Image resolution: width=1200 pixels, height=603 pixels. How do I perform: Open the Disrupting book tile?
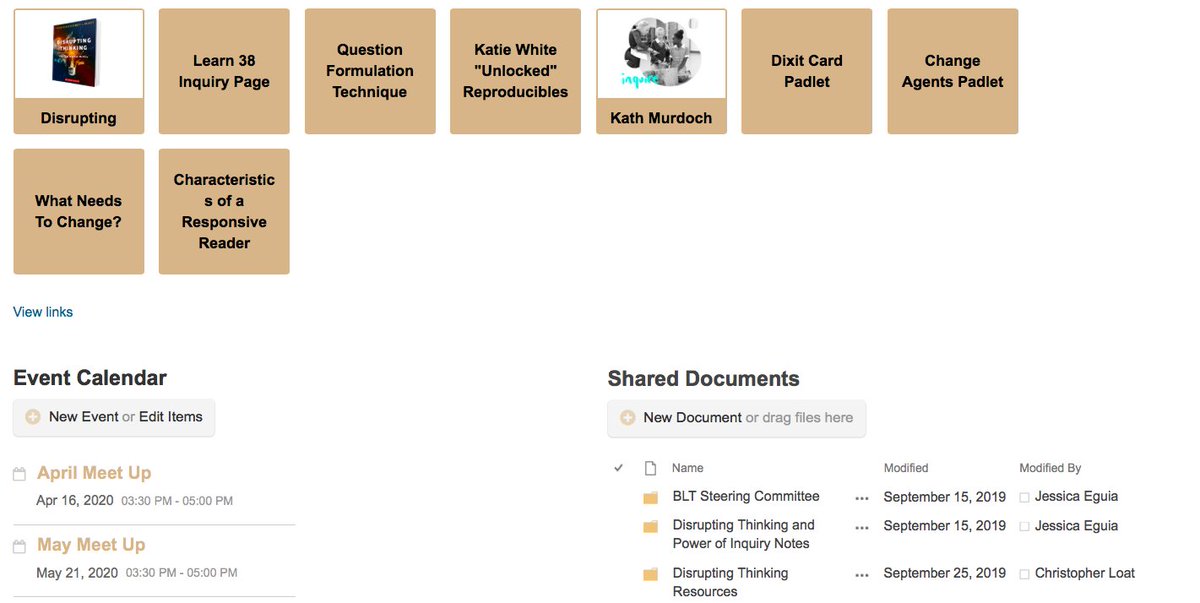[79, 71]
